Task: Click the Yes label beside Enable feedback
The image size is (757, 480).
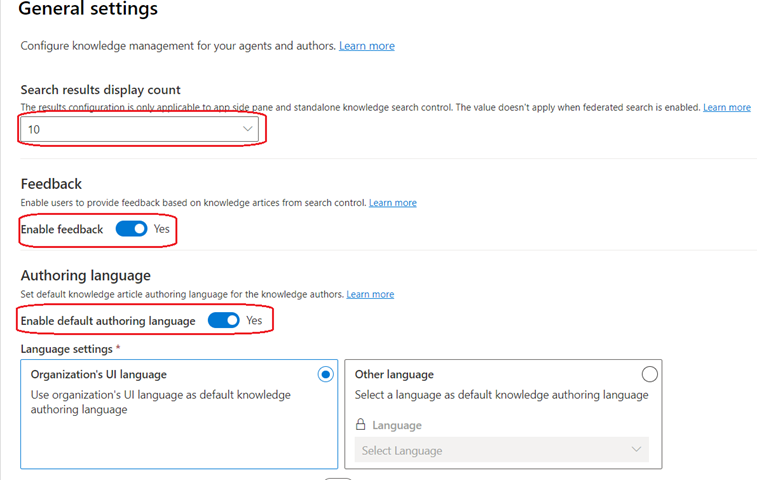Action: [x=162, y=229]
